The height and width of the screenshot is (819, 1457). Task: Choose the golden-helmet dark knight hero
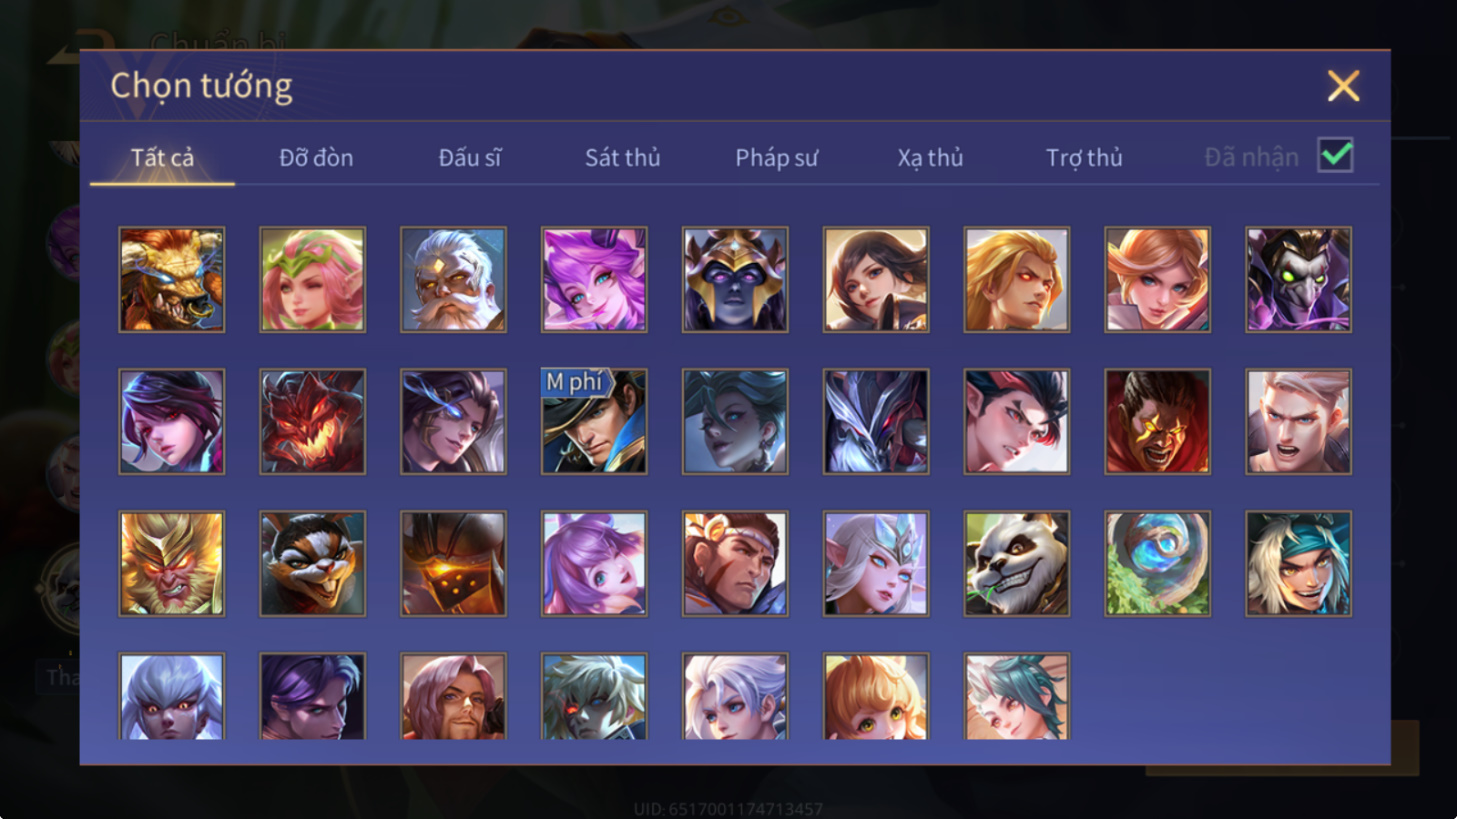coord(735,279)
